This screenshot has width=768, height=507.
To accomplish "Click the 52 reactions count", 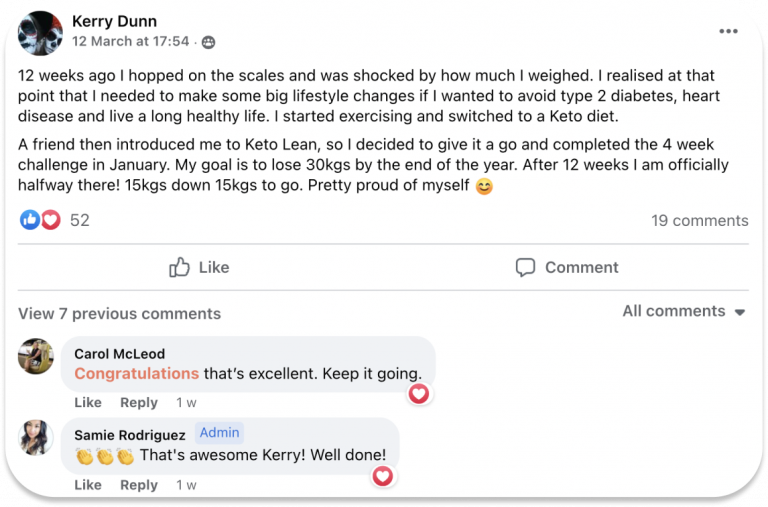I will 79,220.
